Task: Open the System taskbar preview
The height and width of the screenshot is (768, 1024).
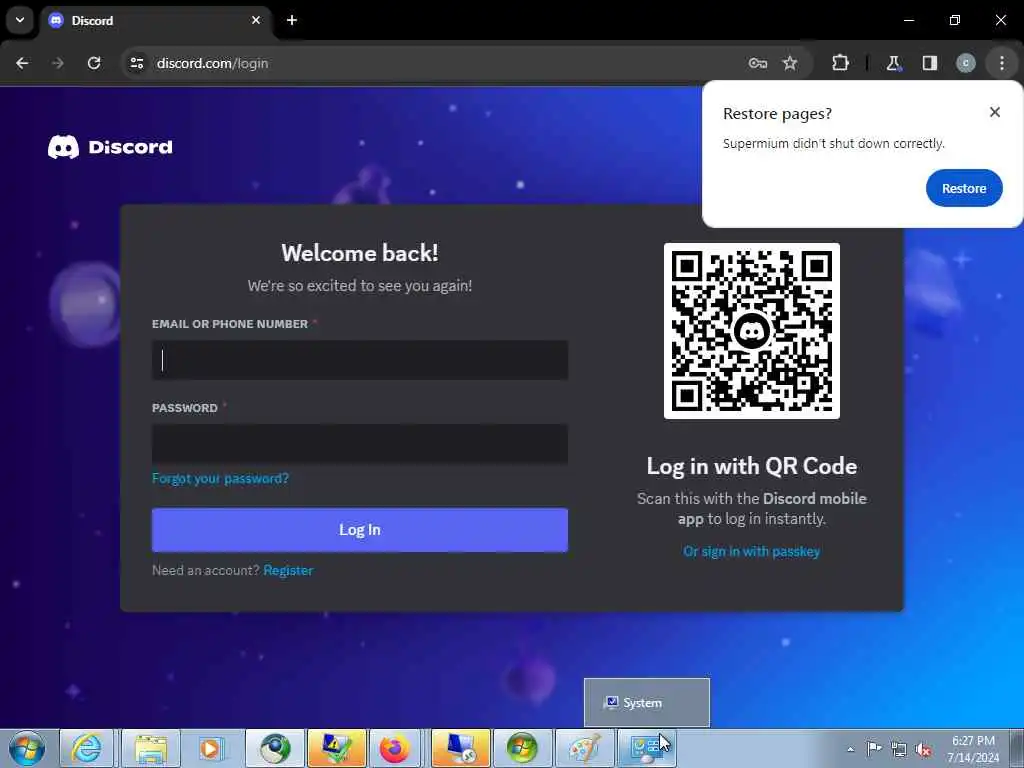Action: pos(647,703)
